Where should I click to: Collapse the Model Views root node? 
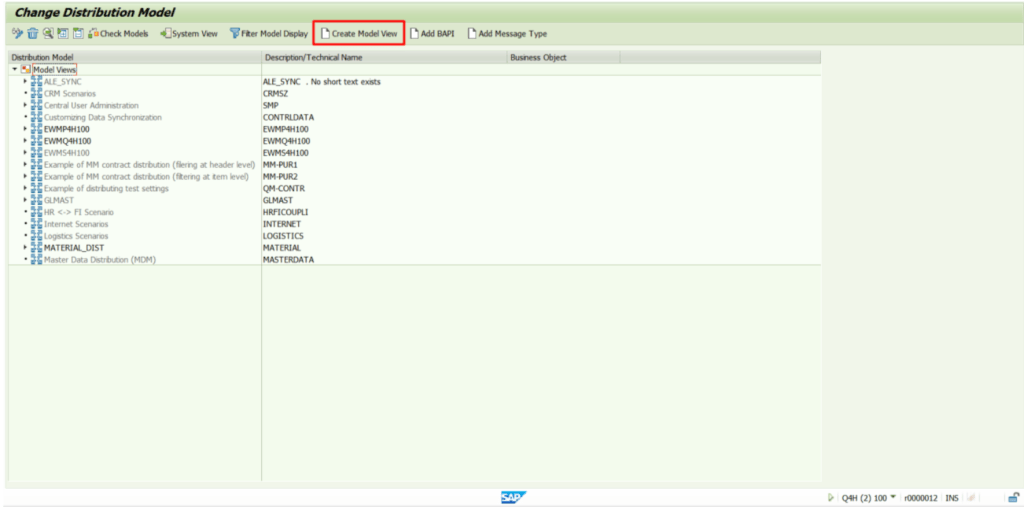tap(14, 70)
